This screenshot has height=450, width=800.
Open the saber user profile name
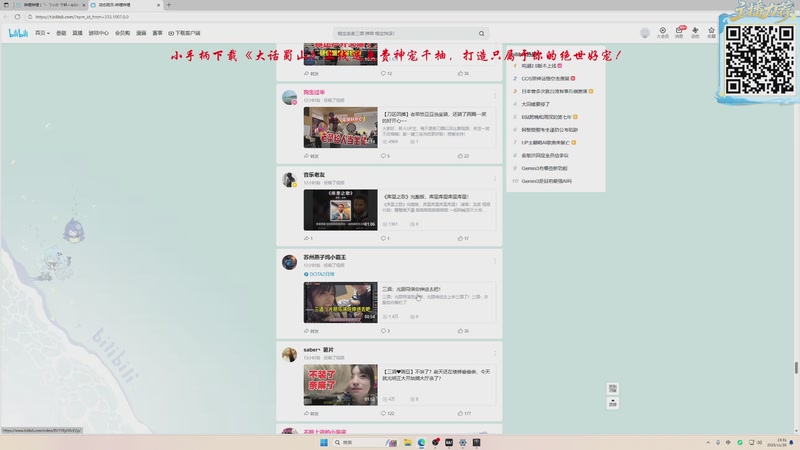pyautogui.click(x=318, y=350)
